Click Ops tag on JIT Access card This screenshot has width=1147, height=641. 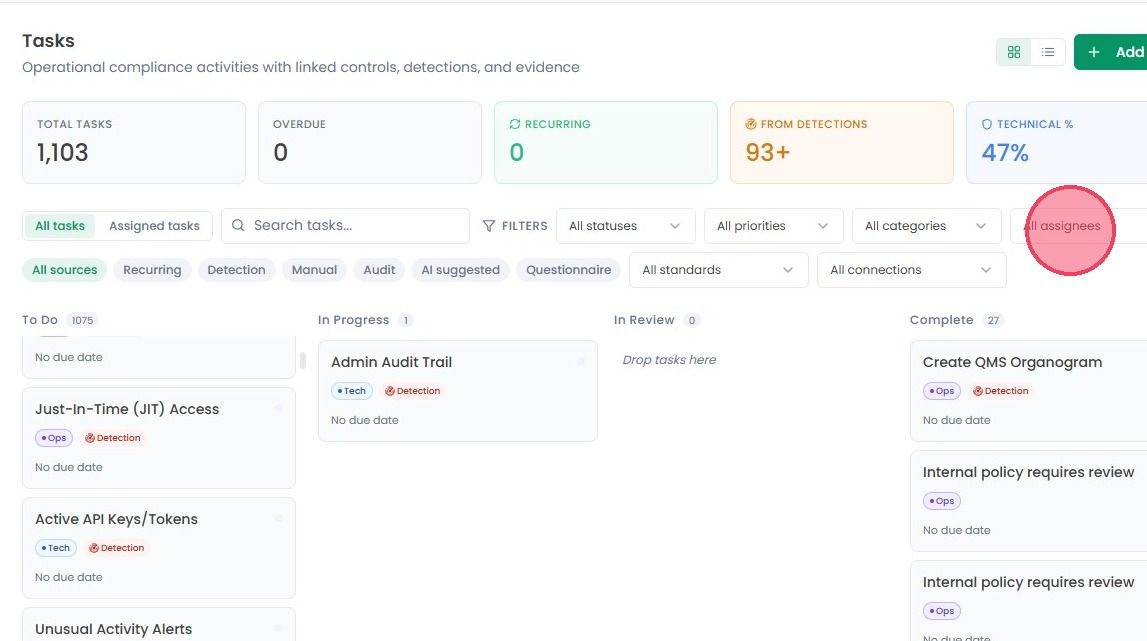(x=53, y=438)
